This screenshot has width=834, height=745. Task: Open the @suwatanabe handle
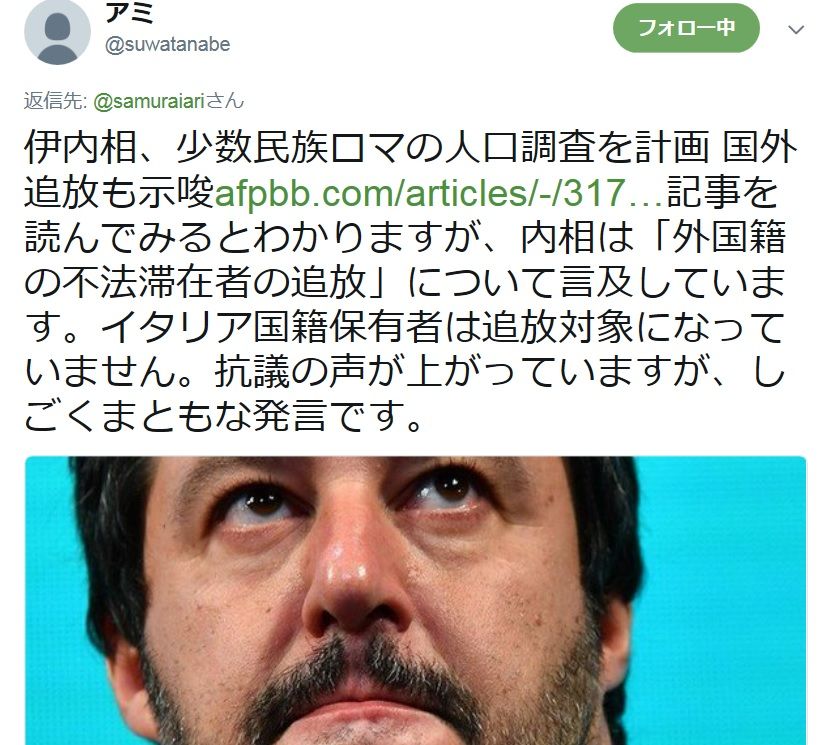tap(167, 45)
